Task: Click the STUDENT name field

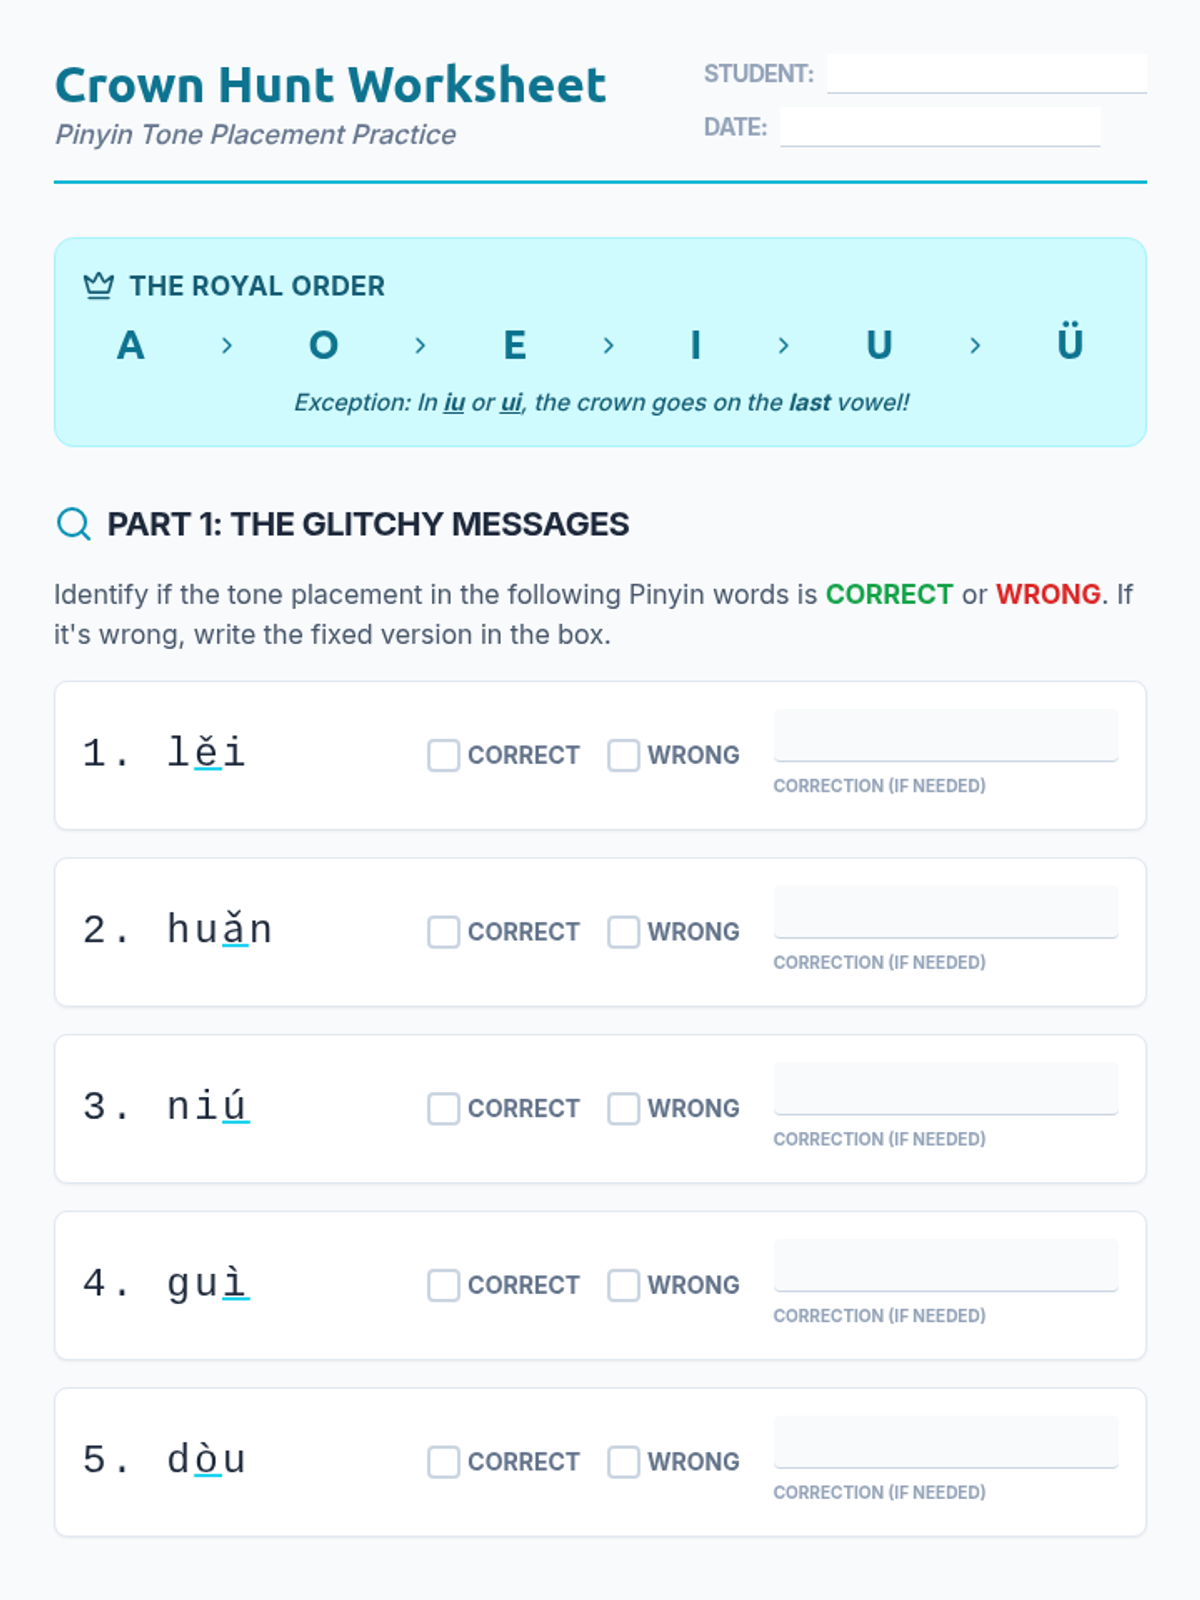Action: pos(986,74)
